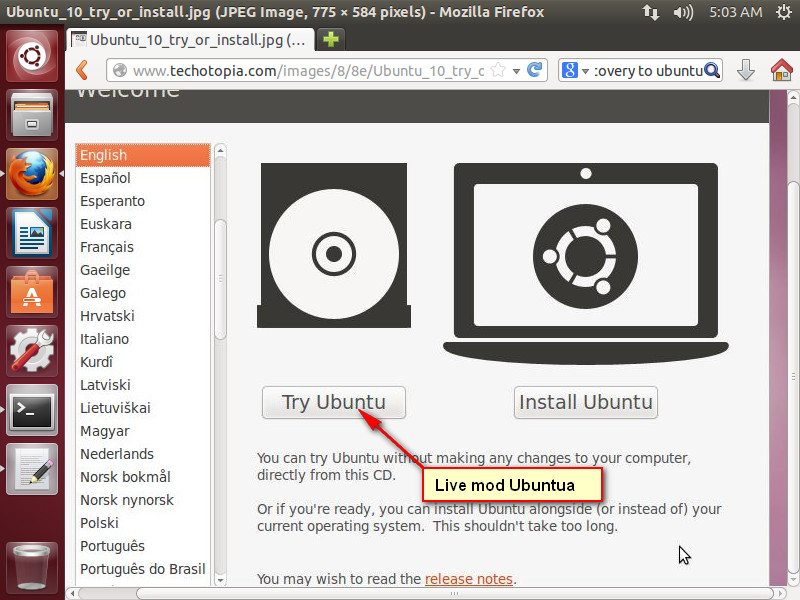
Task: Select Português in the language list
Action: pos(143,546)
